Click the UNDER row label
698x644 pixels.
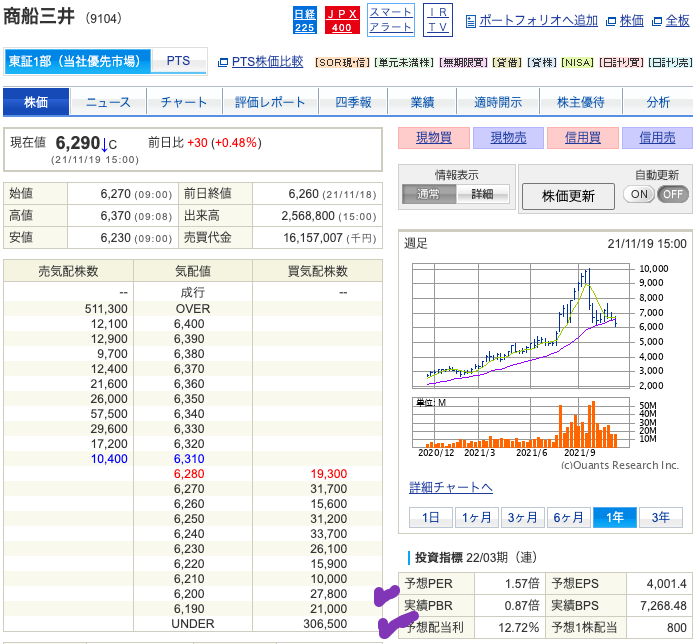point(193,624)
